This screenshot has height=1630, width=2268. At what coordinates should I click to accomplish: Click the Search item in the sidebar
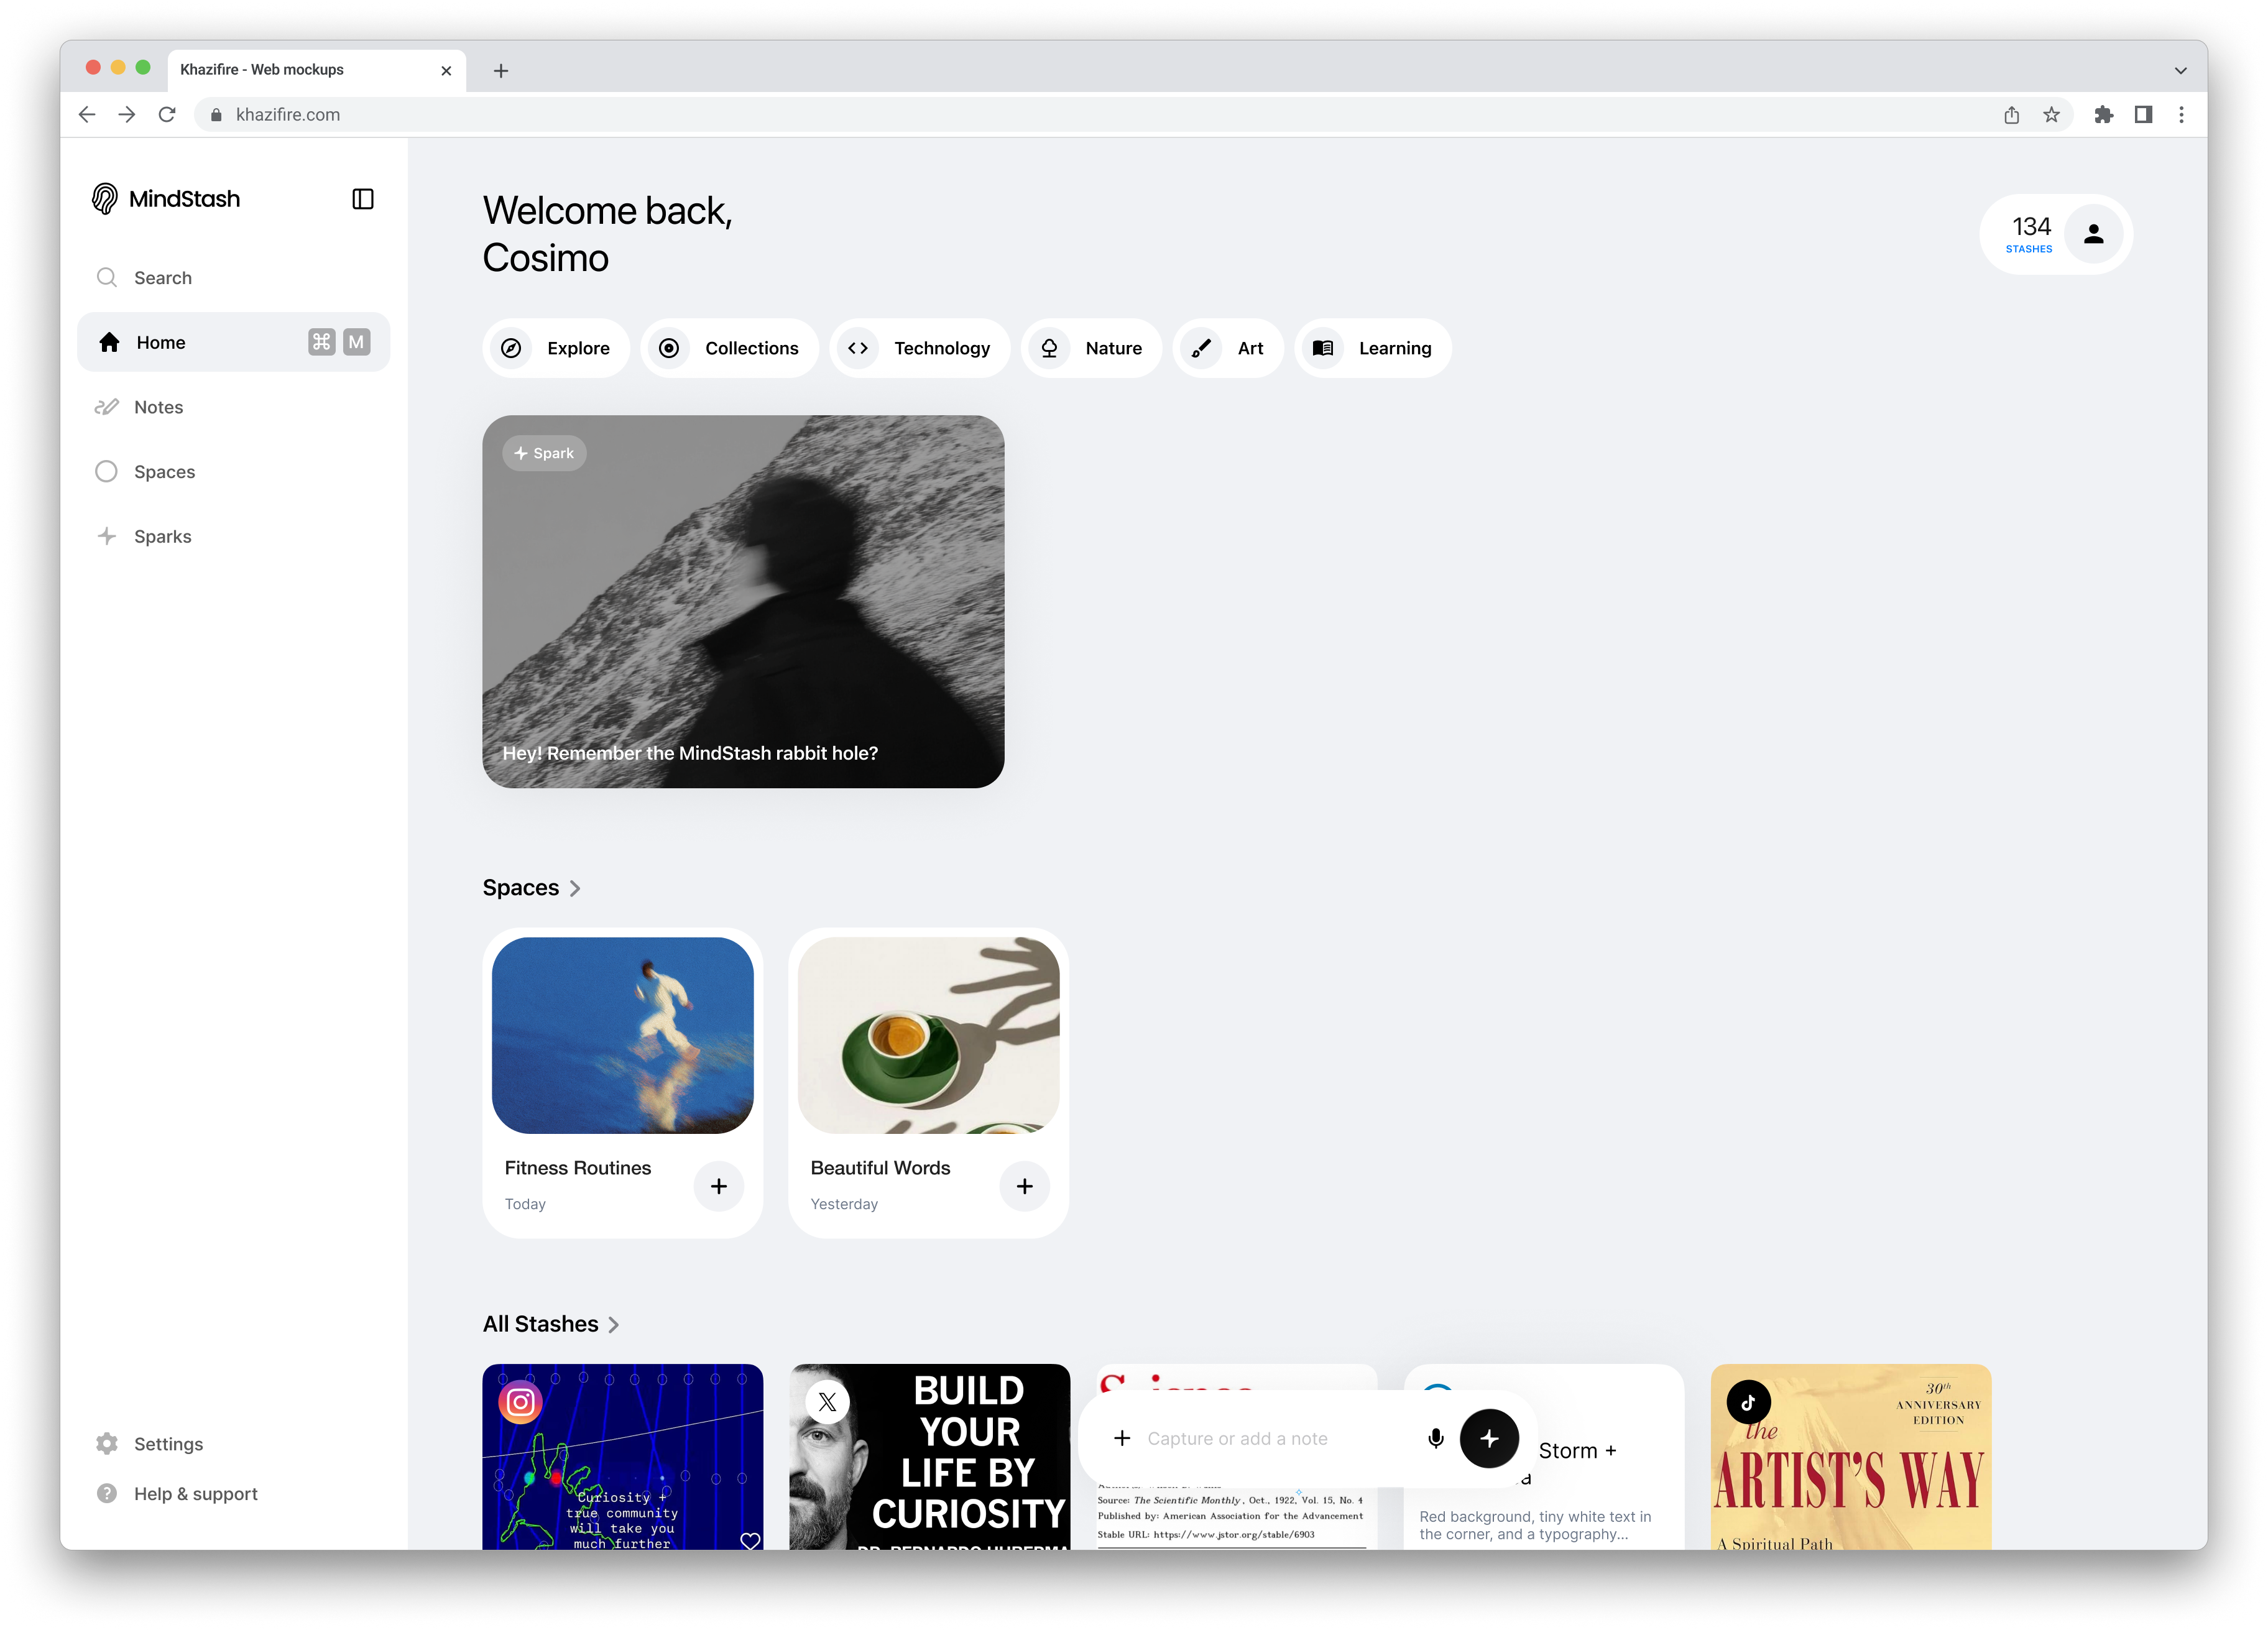(163, 278)
